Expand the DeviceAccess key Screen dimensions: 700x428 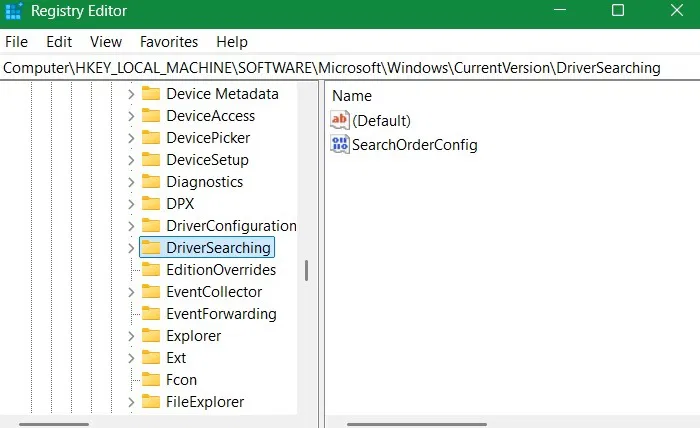(131, 116)
